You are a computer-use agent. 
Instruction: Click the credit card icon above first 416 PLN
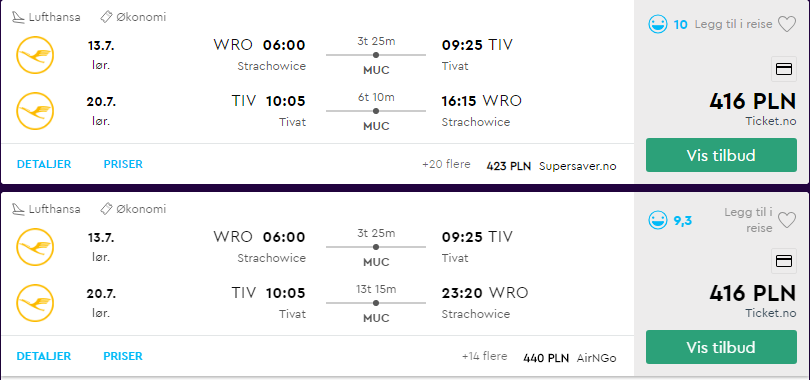784,69
